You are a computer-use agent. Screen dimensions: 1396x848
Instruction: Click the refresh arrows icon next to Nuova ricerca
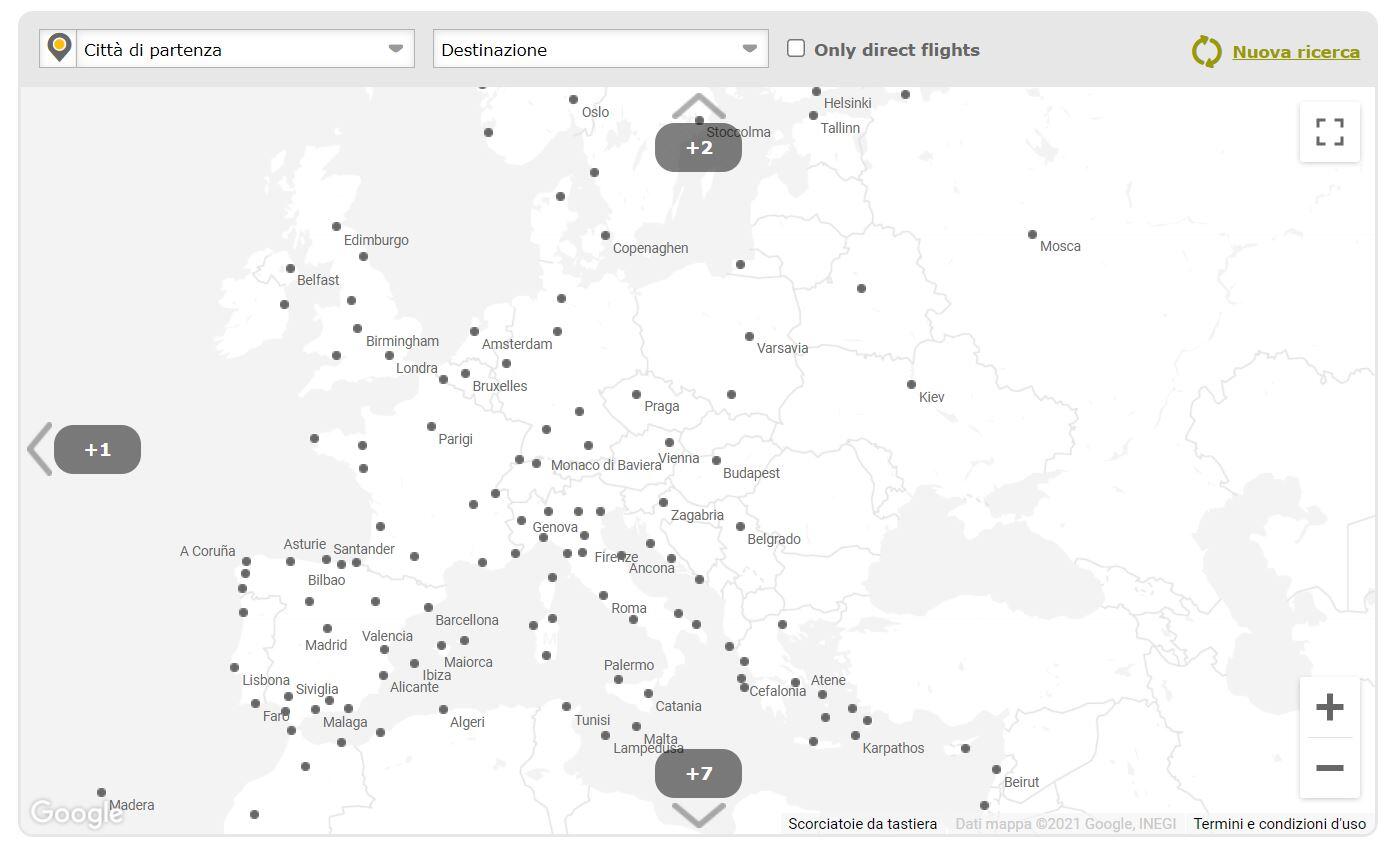click(1207, 51)
